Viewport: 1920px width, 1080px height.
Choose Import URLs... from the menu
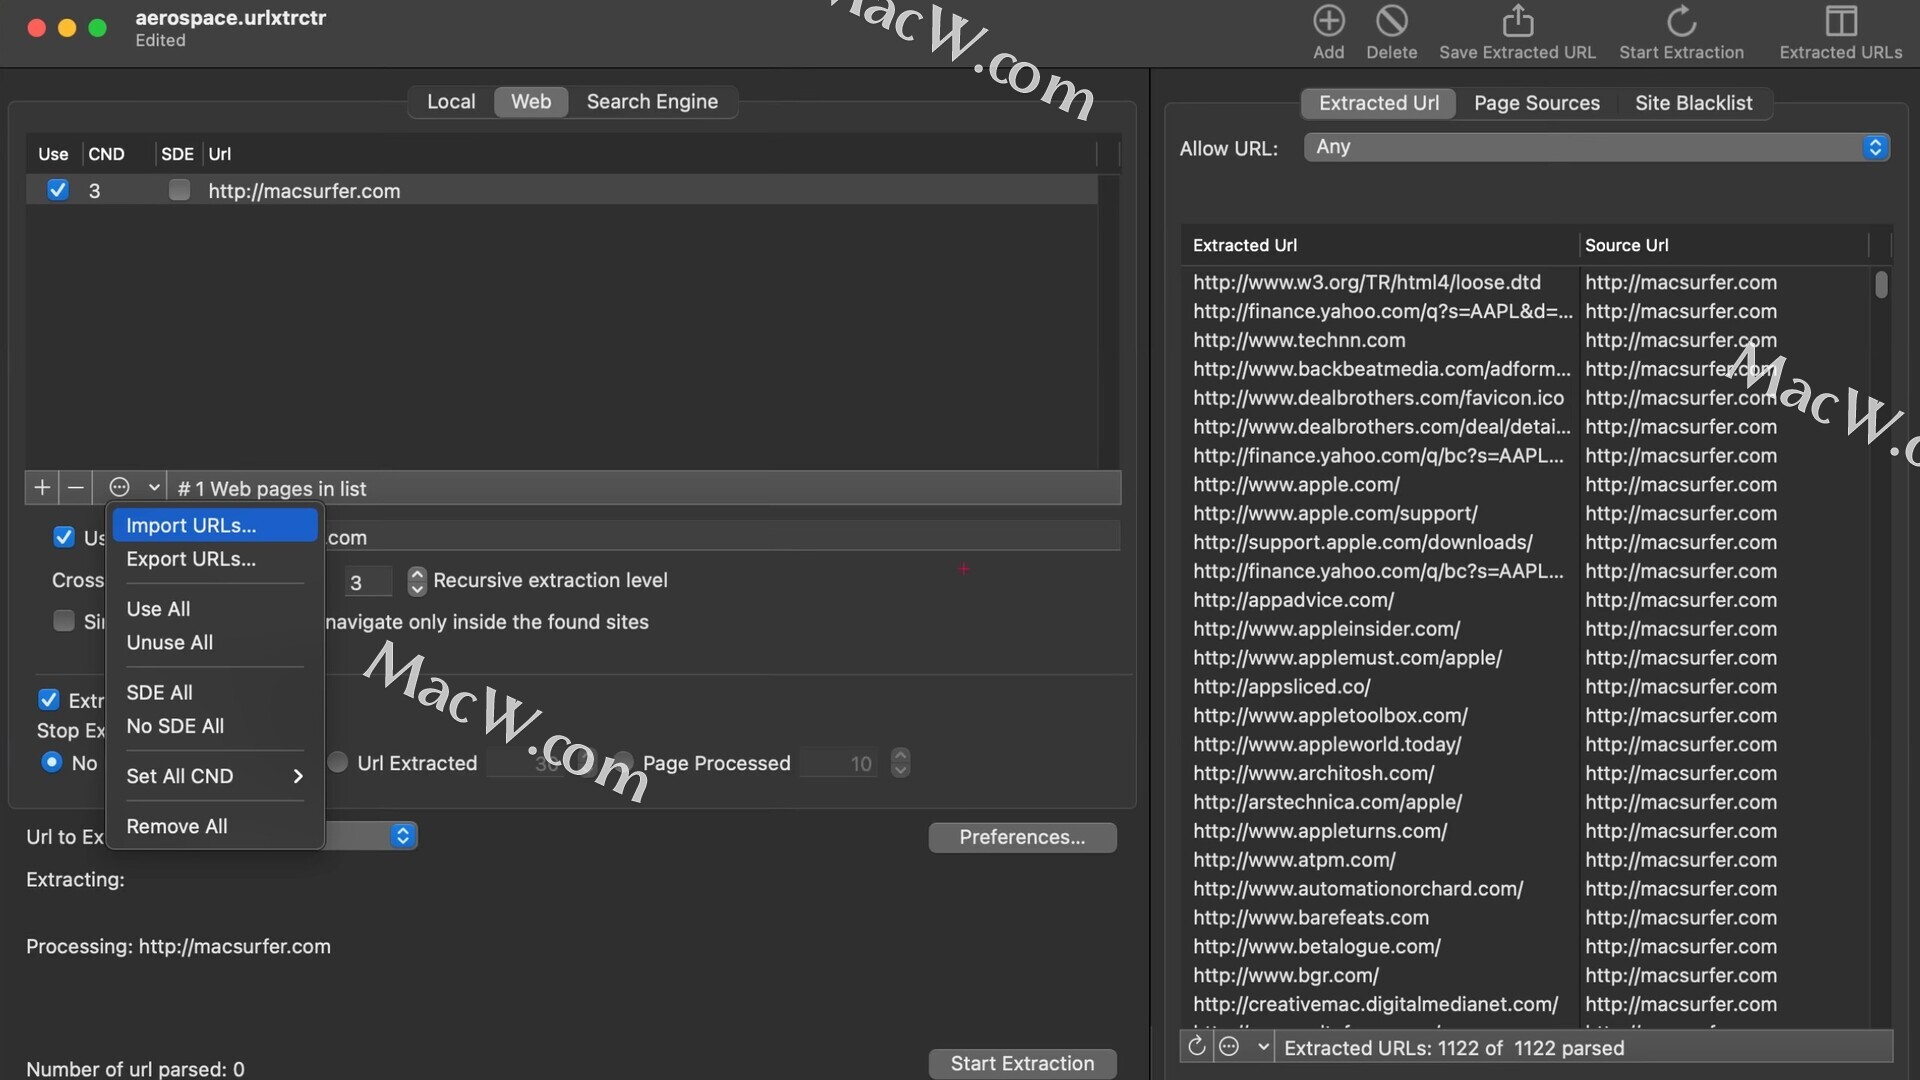pos(214,525)
